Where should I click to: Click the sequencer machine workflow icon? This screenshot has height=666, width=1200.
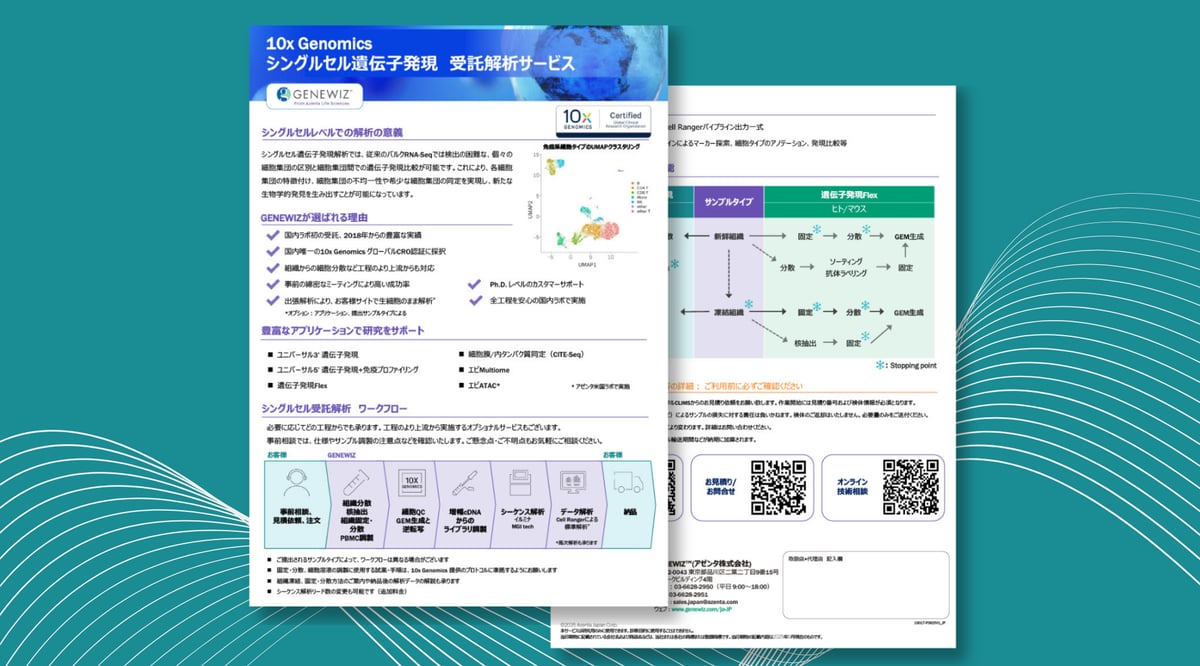coord(519,482)
